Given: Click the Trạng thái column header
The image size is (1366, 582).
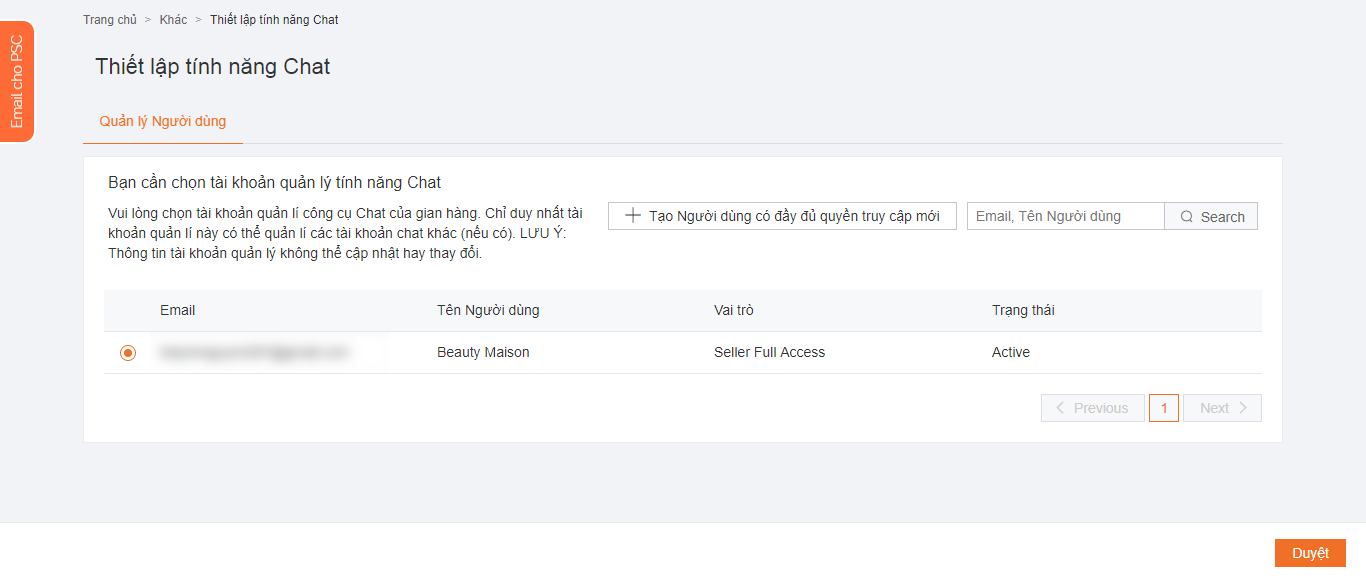Looking at the screenshot, I should point(1023,310).
